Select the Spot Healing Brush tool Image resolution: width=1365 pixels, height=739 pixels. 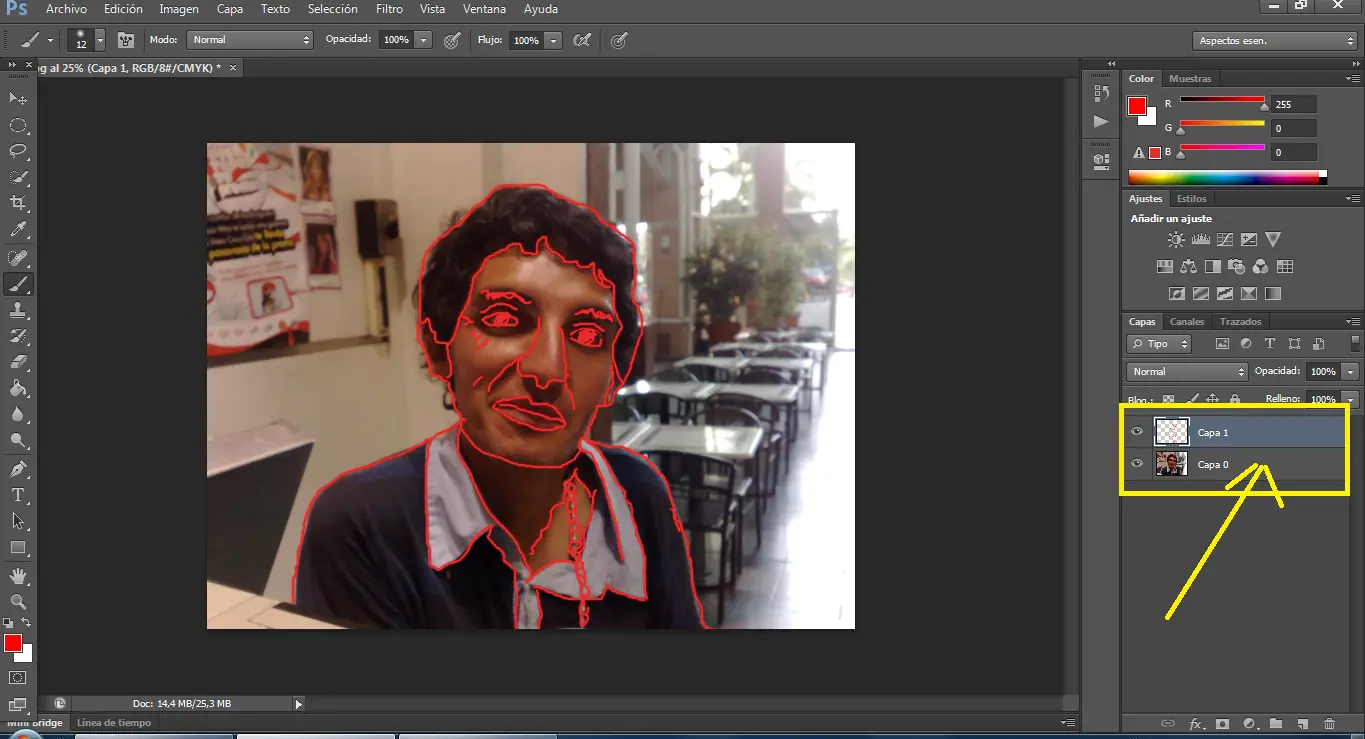18,258
